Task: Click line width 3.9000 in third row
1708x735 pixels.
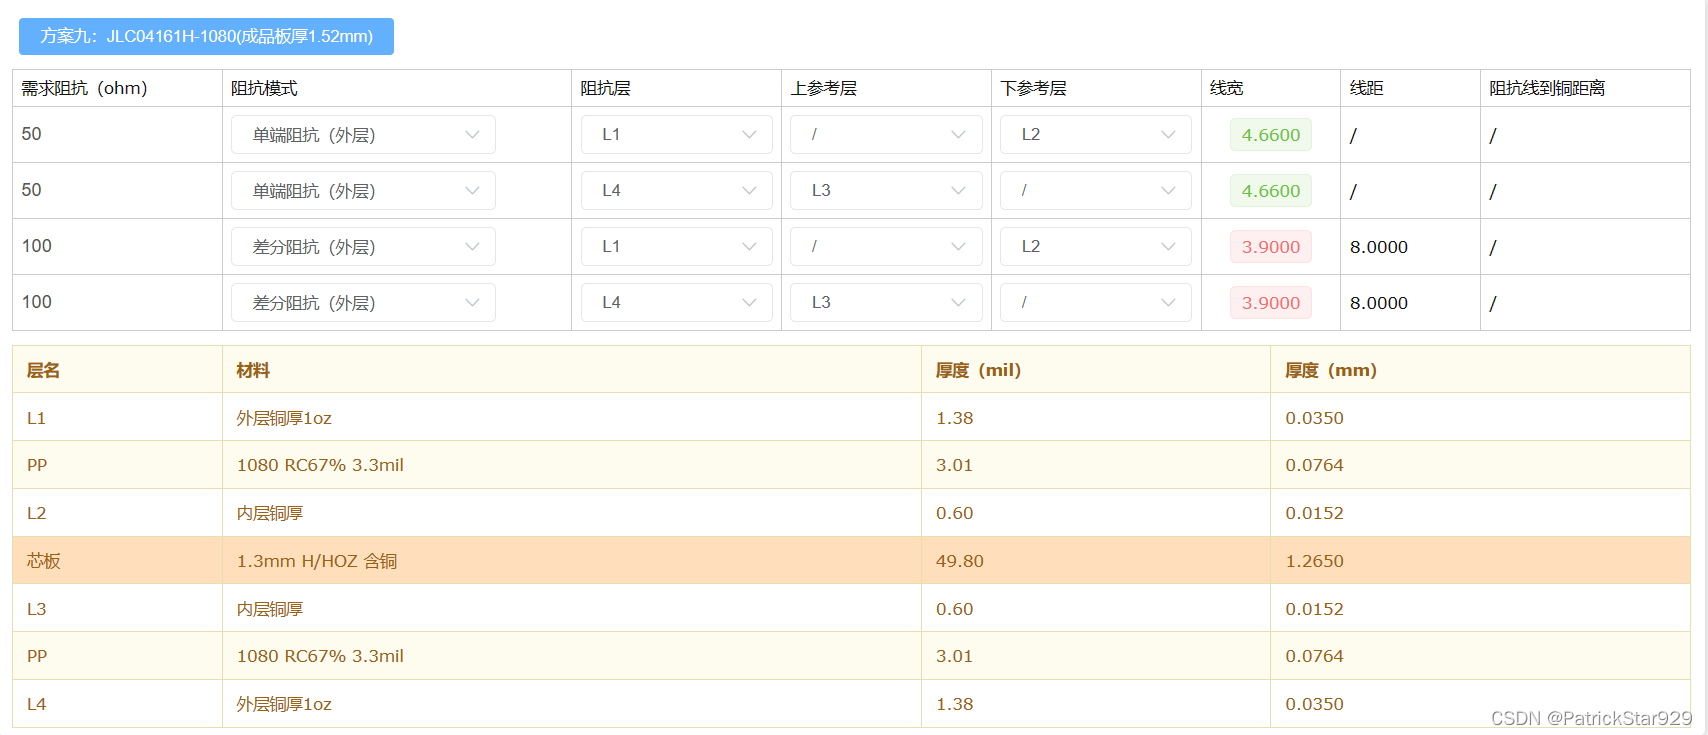Action: tap(1271, 247)
